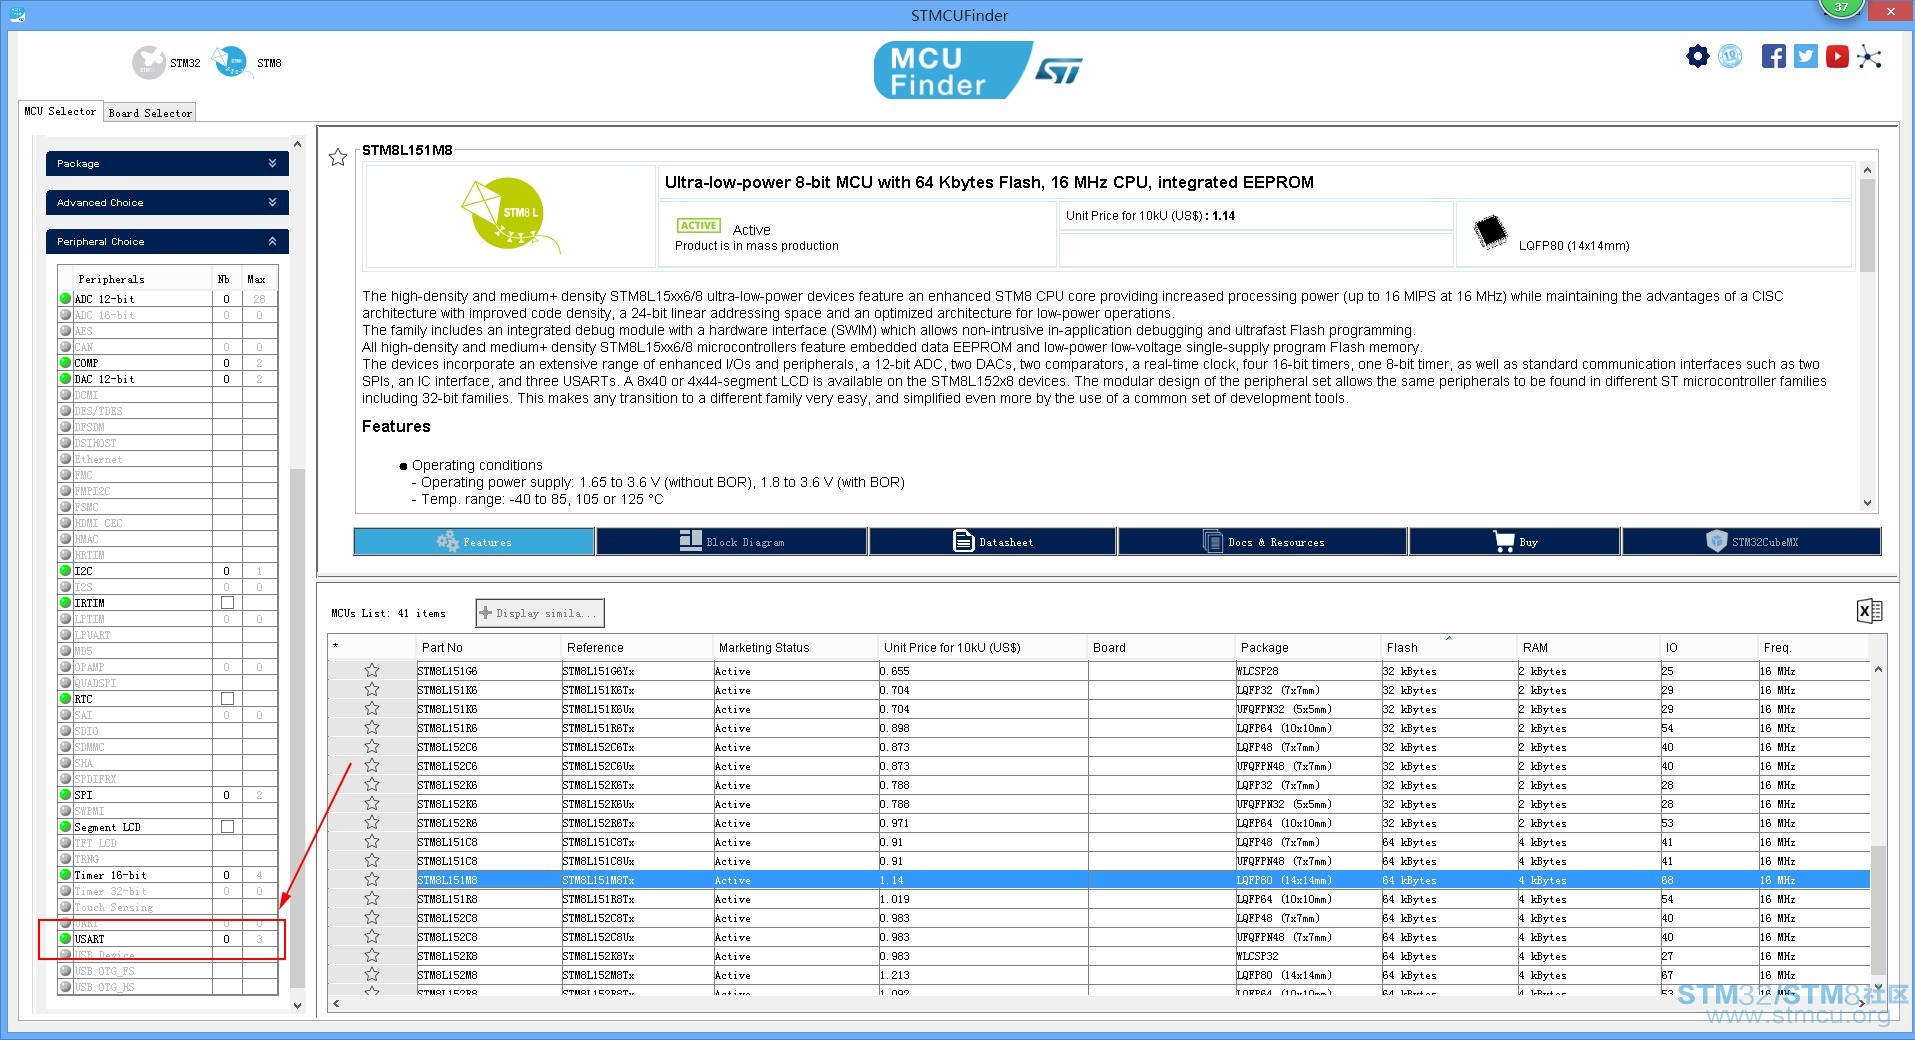Screen dimensions: 1915x1040
Task: Star the STM8L151R6Tx row
Action: tap(372, 728)
